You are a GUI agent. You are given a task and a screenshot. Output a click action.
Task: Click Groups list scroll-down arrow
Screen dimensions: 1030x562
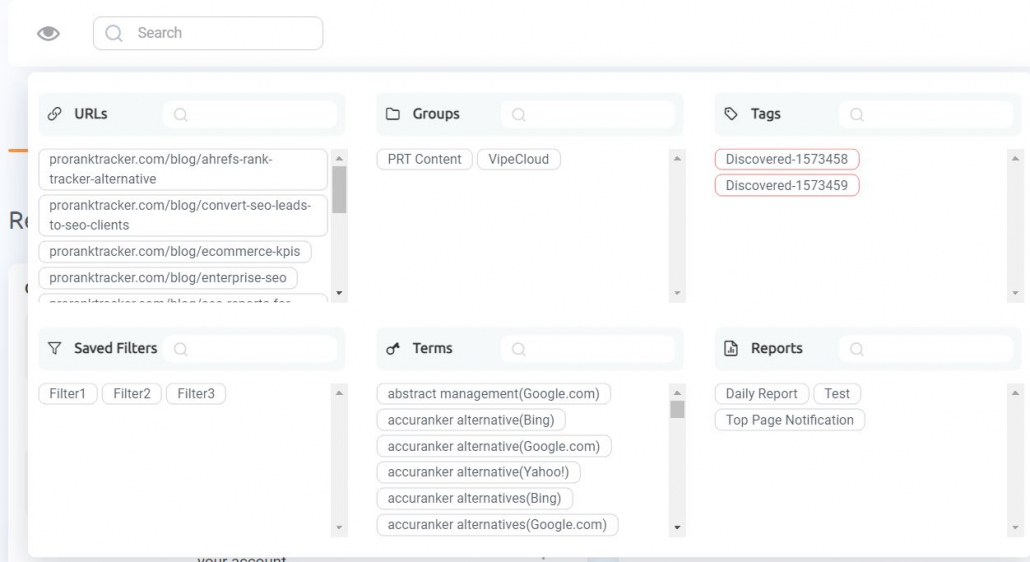point(677,293)
